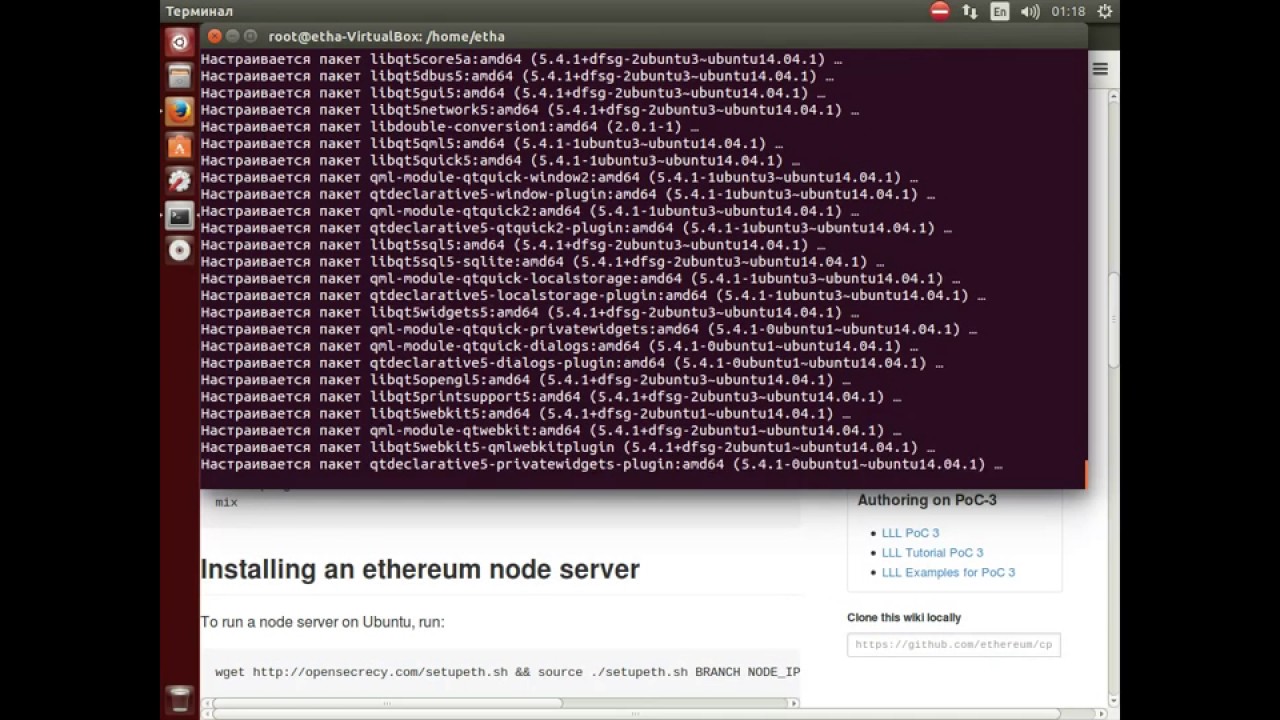Click the 'Installing an ethereum node server' heading
The image size is (1280, 720).
click(420, 569)
